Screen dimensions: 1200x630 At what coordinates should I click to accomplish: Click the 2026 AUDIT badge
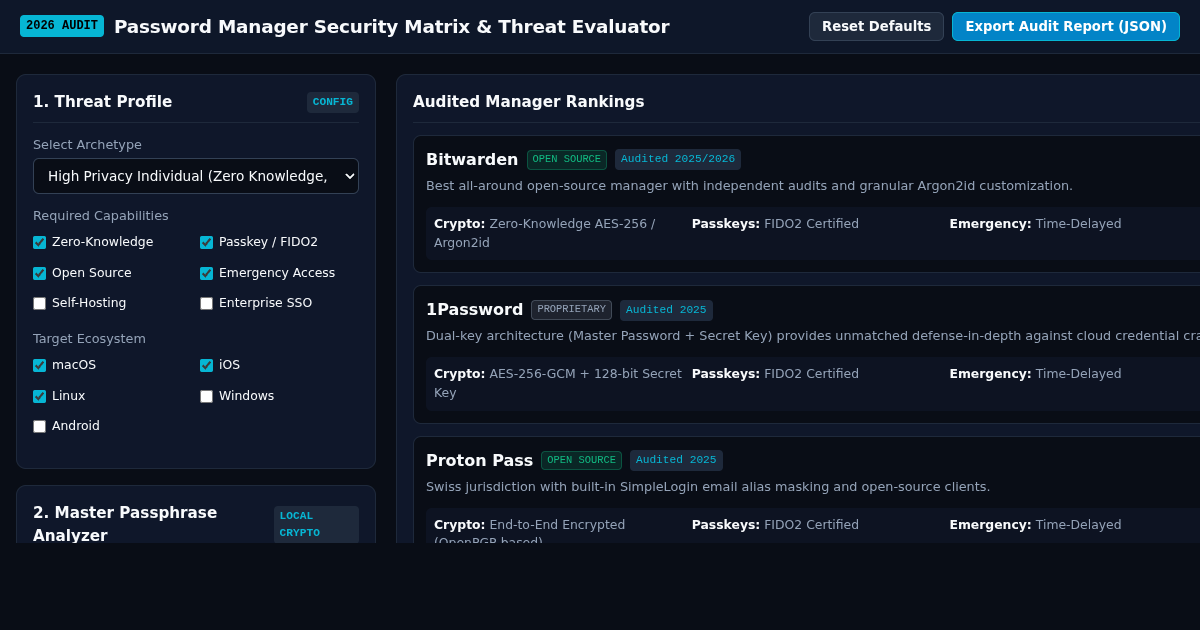62,26
